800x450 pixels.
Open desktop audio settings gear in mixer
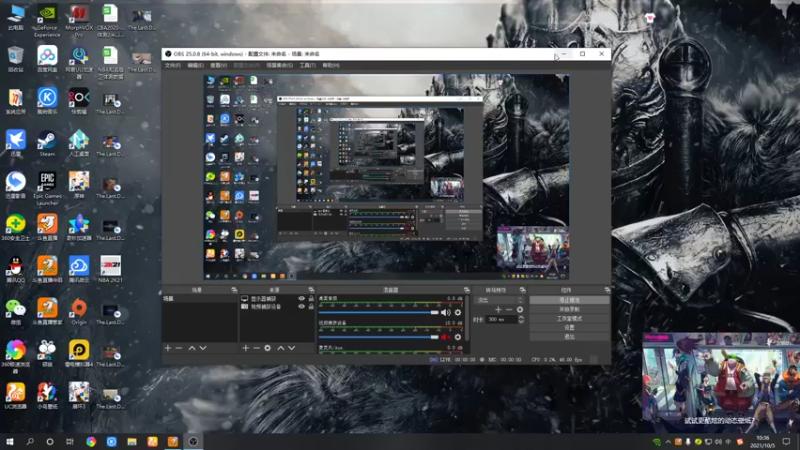(x=458, y=313)
